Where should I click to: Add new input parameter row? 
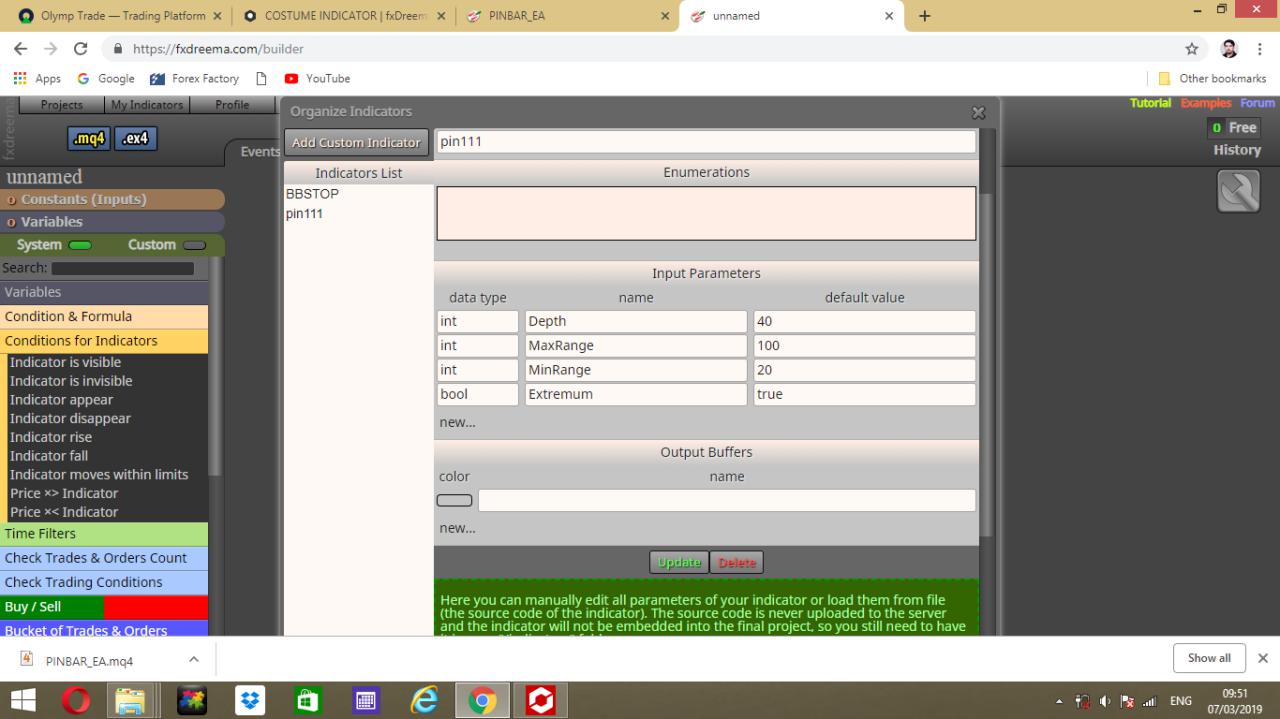point(457,422)
